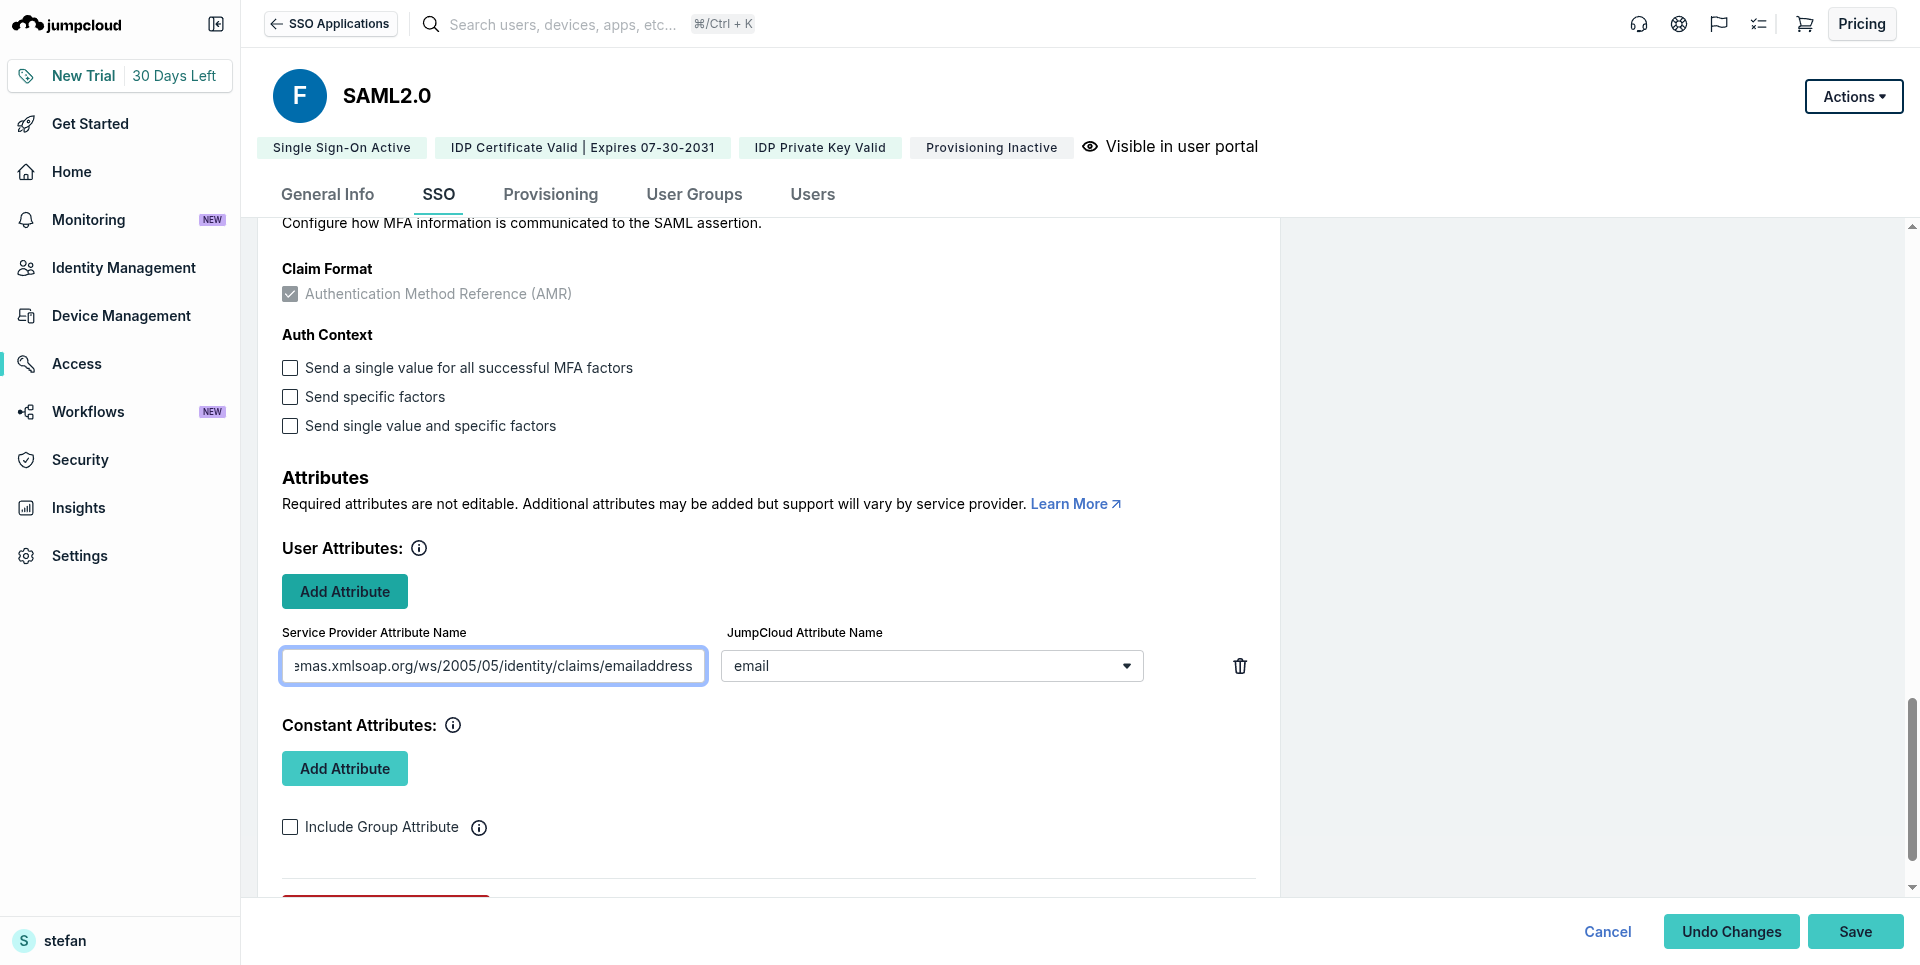Image resolution: width=1920 pixels, height=965 pixels.
Task: Collapse the sidebar panel icon
Action: tap(216, 24)
